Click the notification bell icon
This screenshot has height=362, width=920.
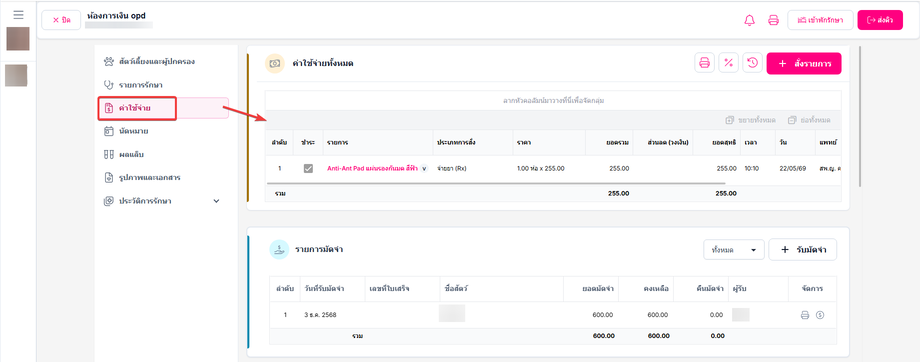[x=749, y=20]
